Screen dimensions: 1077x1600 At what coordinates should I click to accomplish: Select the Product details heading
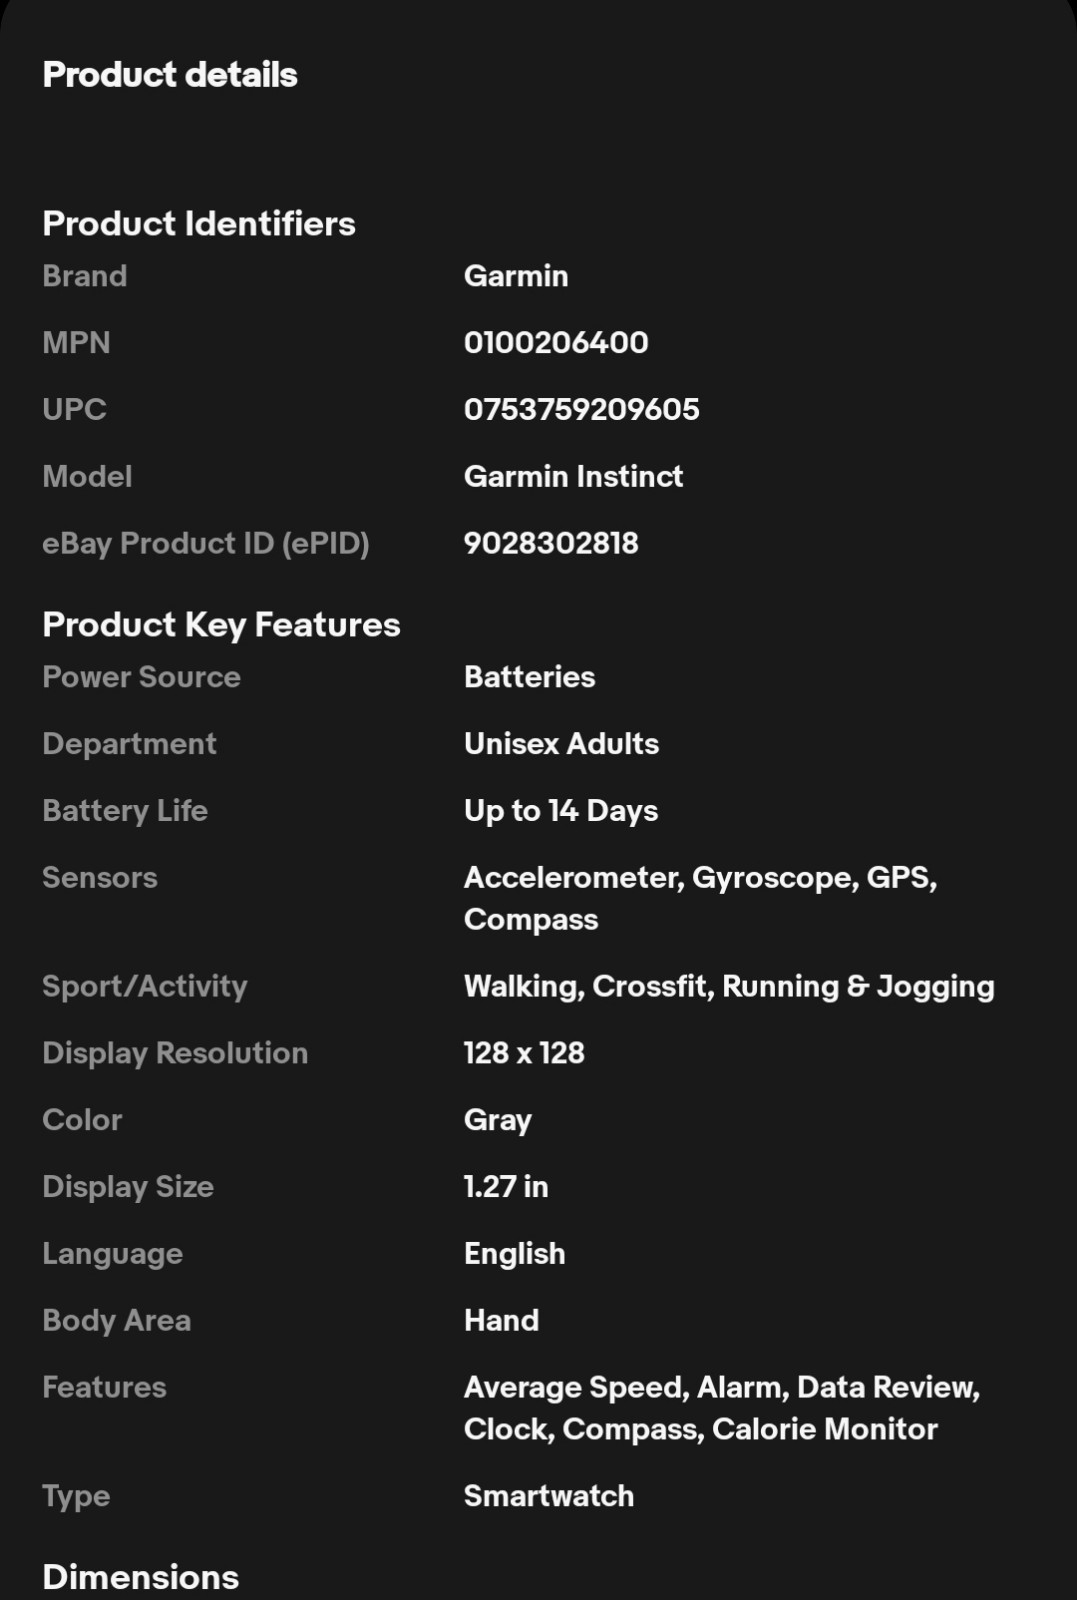coord(170,75)
